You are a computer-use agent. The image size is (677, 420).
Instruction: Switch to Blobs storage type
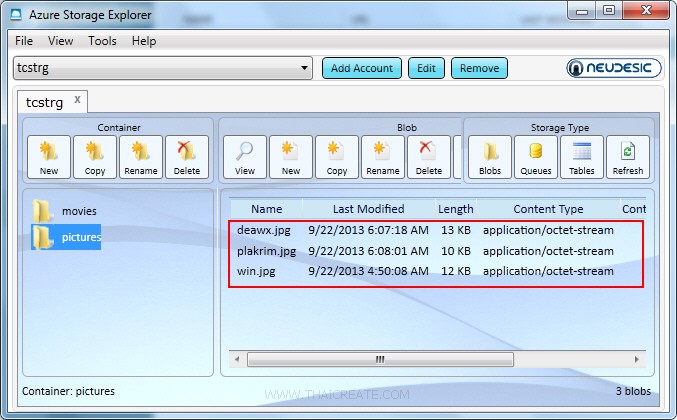point(490,157)
